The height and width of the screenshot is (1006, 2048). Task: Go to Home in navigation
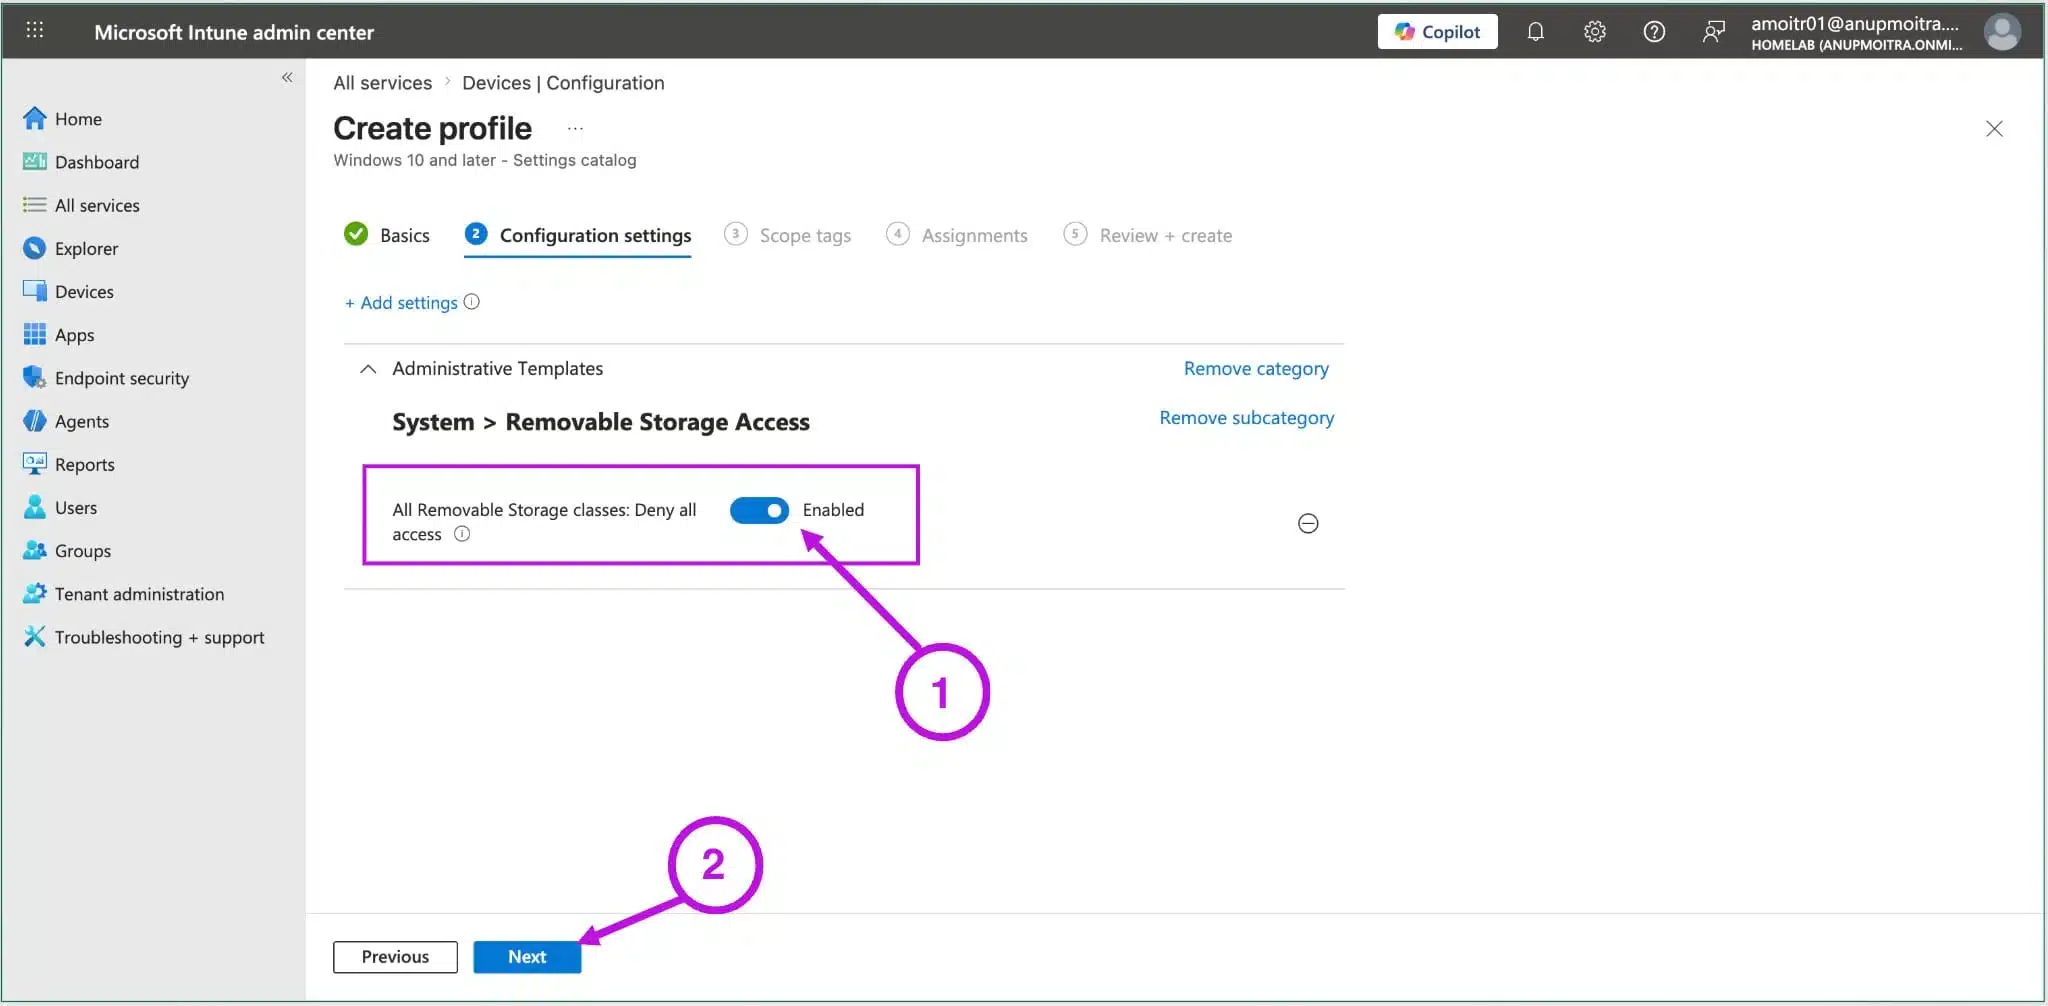tap(78, 118)
